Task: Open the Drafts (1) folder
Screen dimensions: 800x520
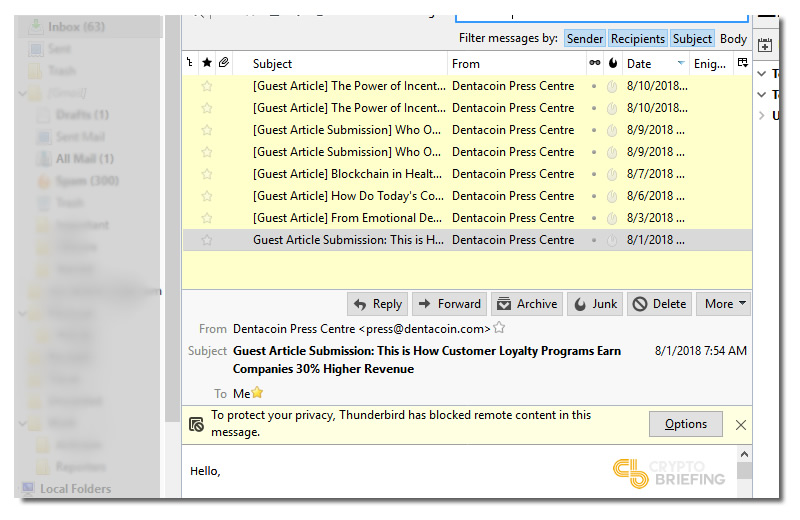Action: click(83, 114)
